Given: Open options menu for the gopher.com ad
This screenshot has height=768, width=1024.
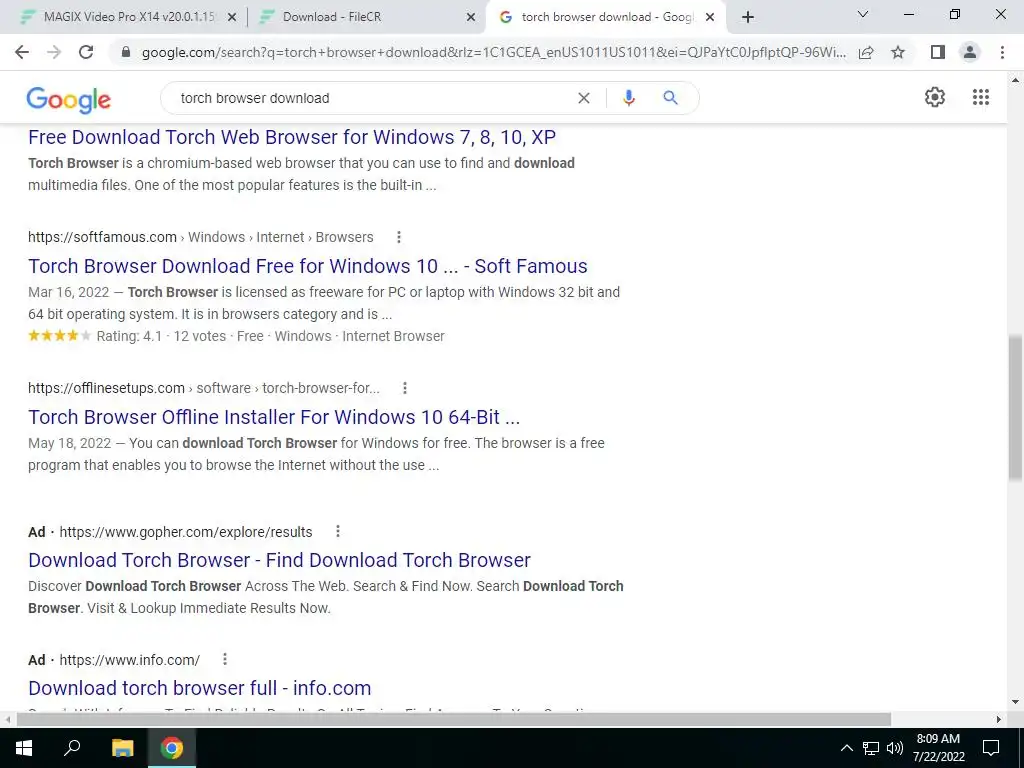Looking at the screenshot, I should click(338, 532).
